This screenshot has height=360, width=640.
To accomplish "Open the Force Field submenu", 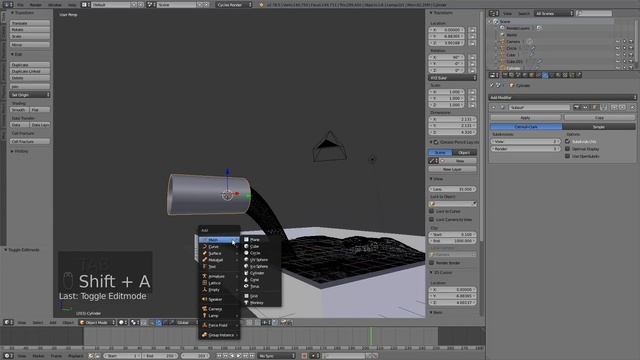I will 219,325.
